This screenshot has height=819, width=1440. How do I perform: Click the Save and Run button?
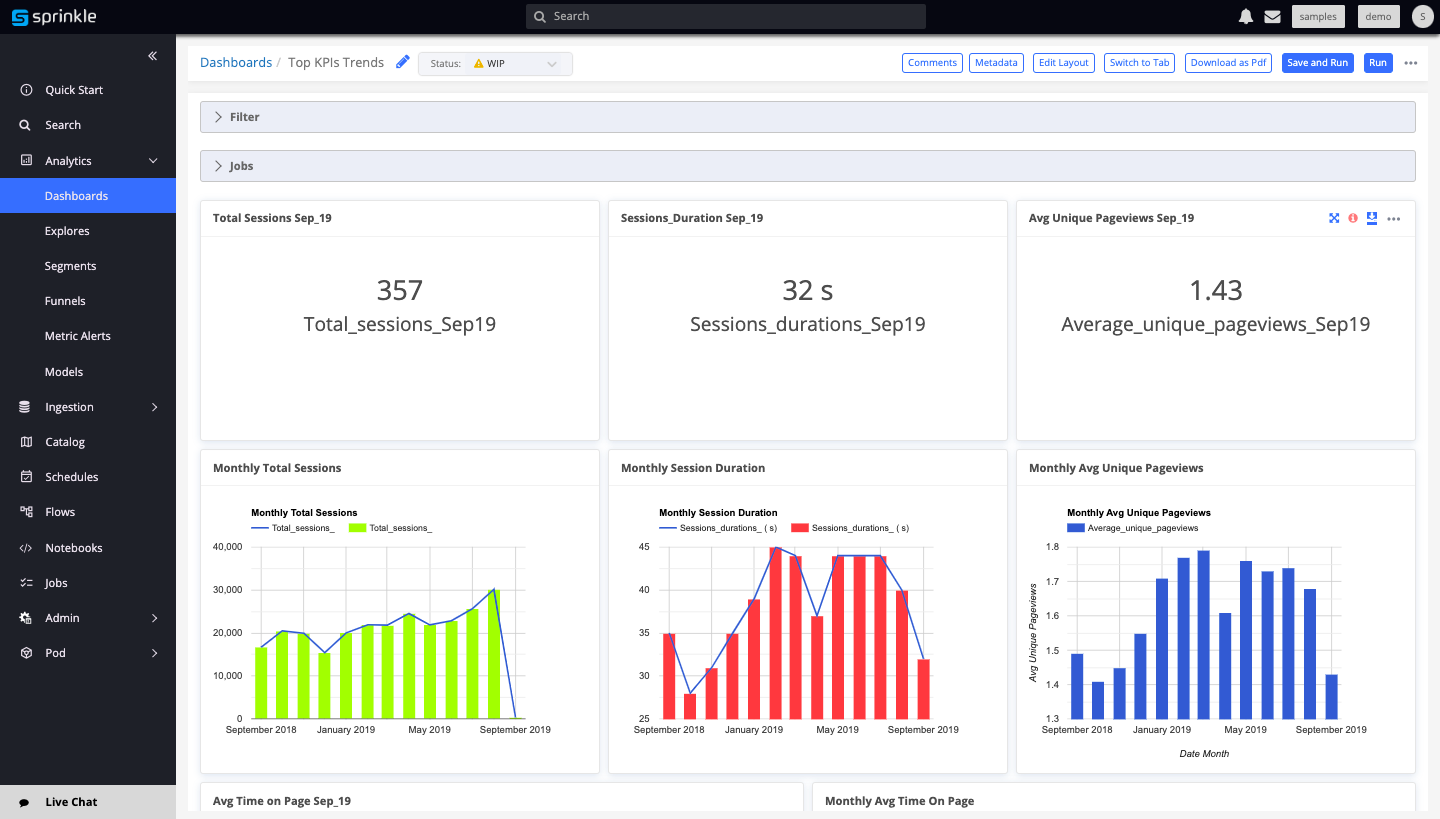coord(1317,62)
